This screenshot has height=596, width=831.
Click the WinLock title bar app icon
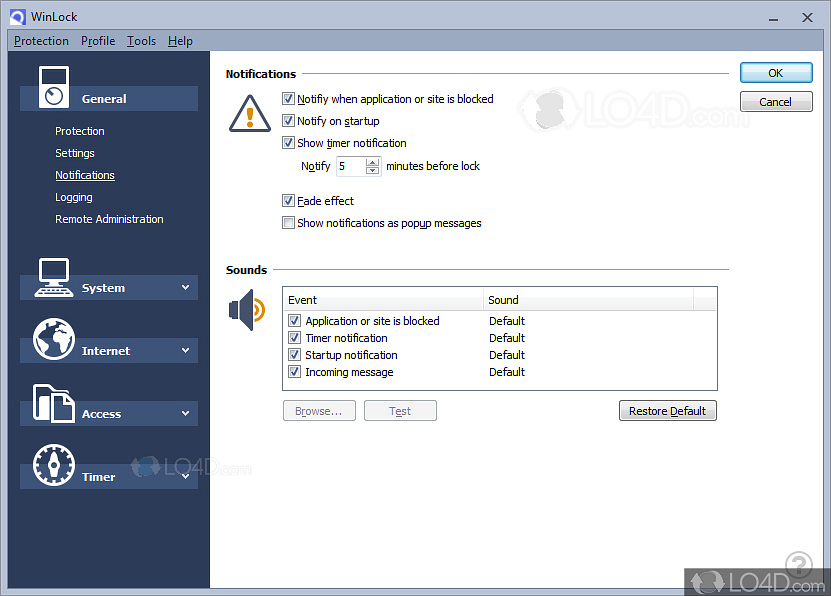[x=17, y=17]
